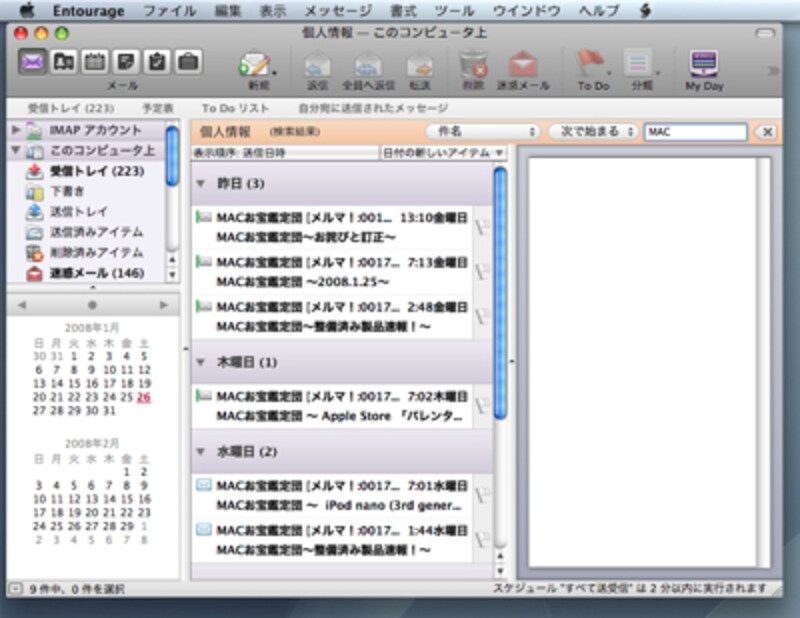
Task: Click the To Do リスト shortcut button
Action: (235, 106)
